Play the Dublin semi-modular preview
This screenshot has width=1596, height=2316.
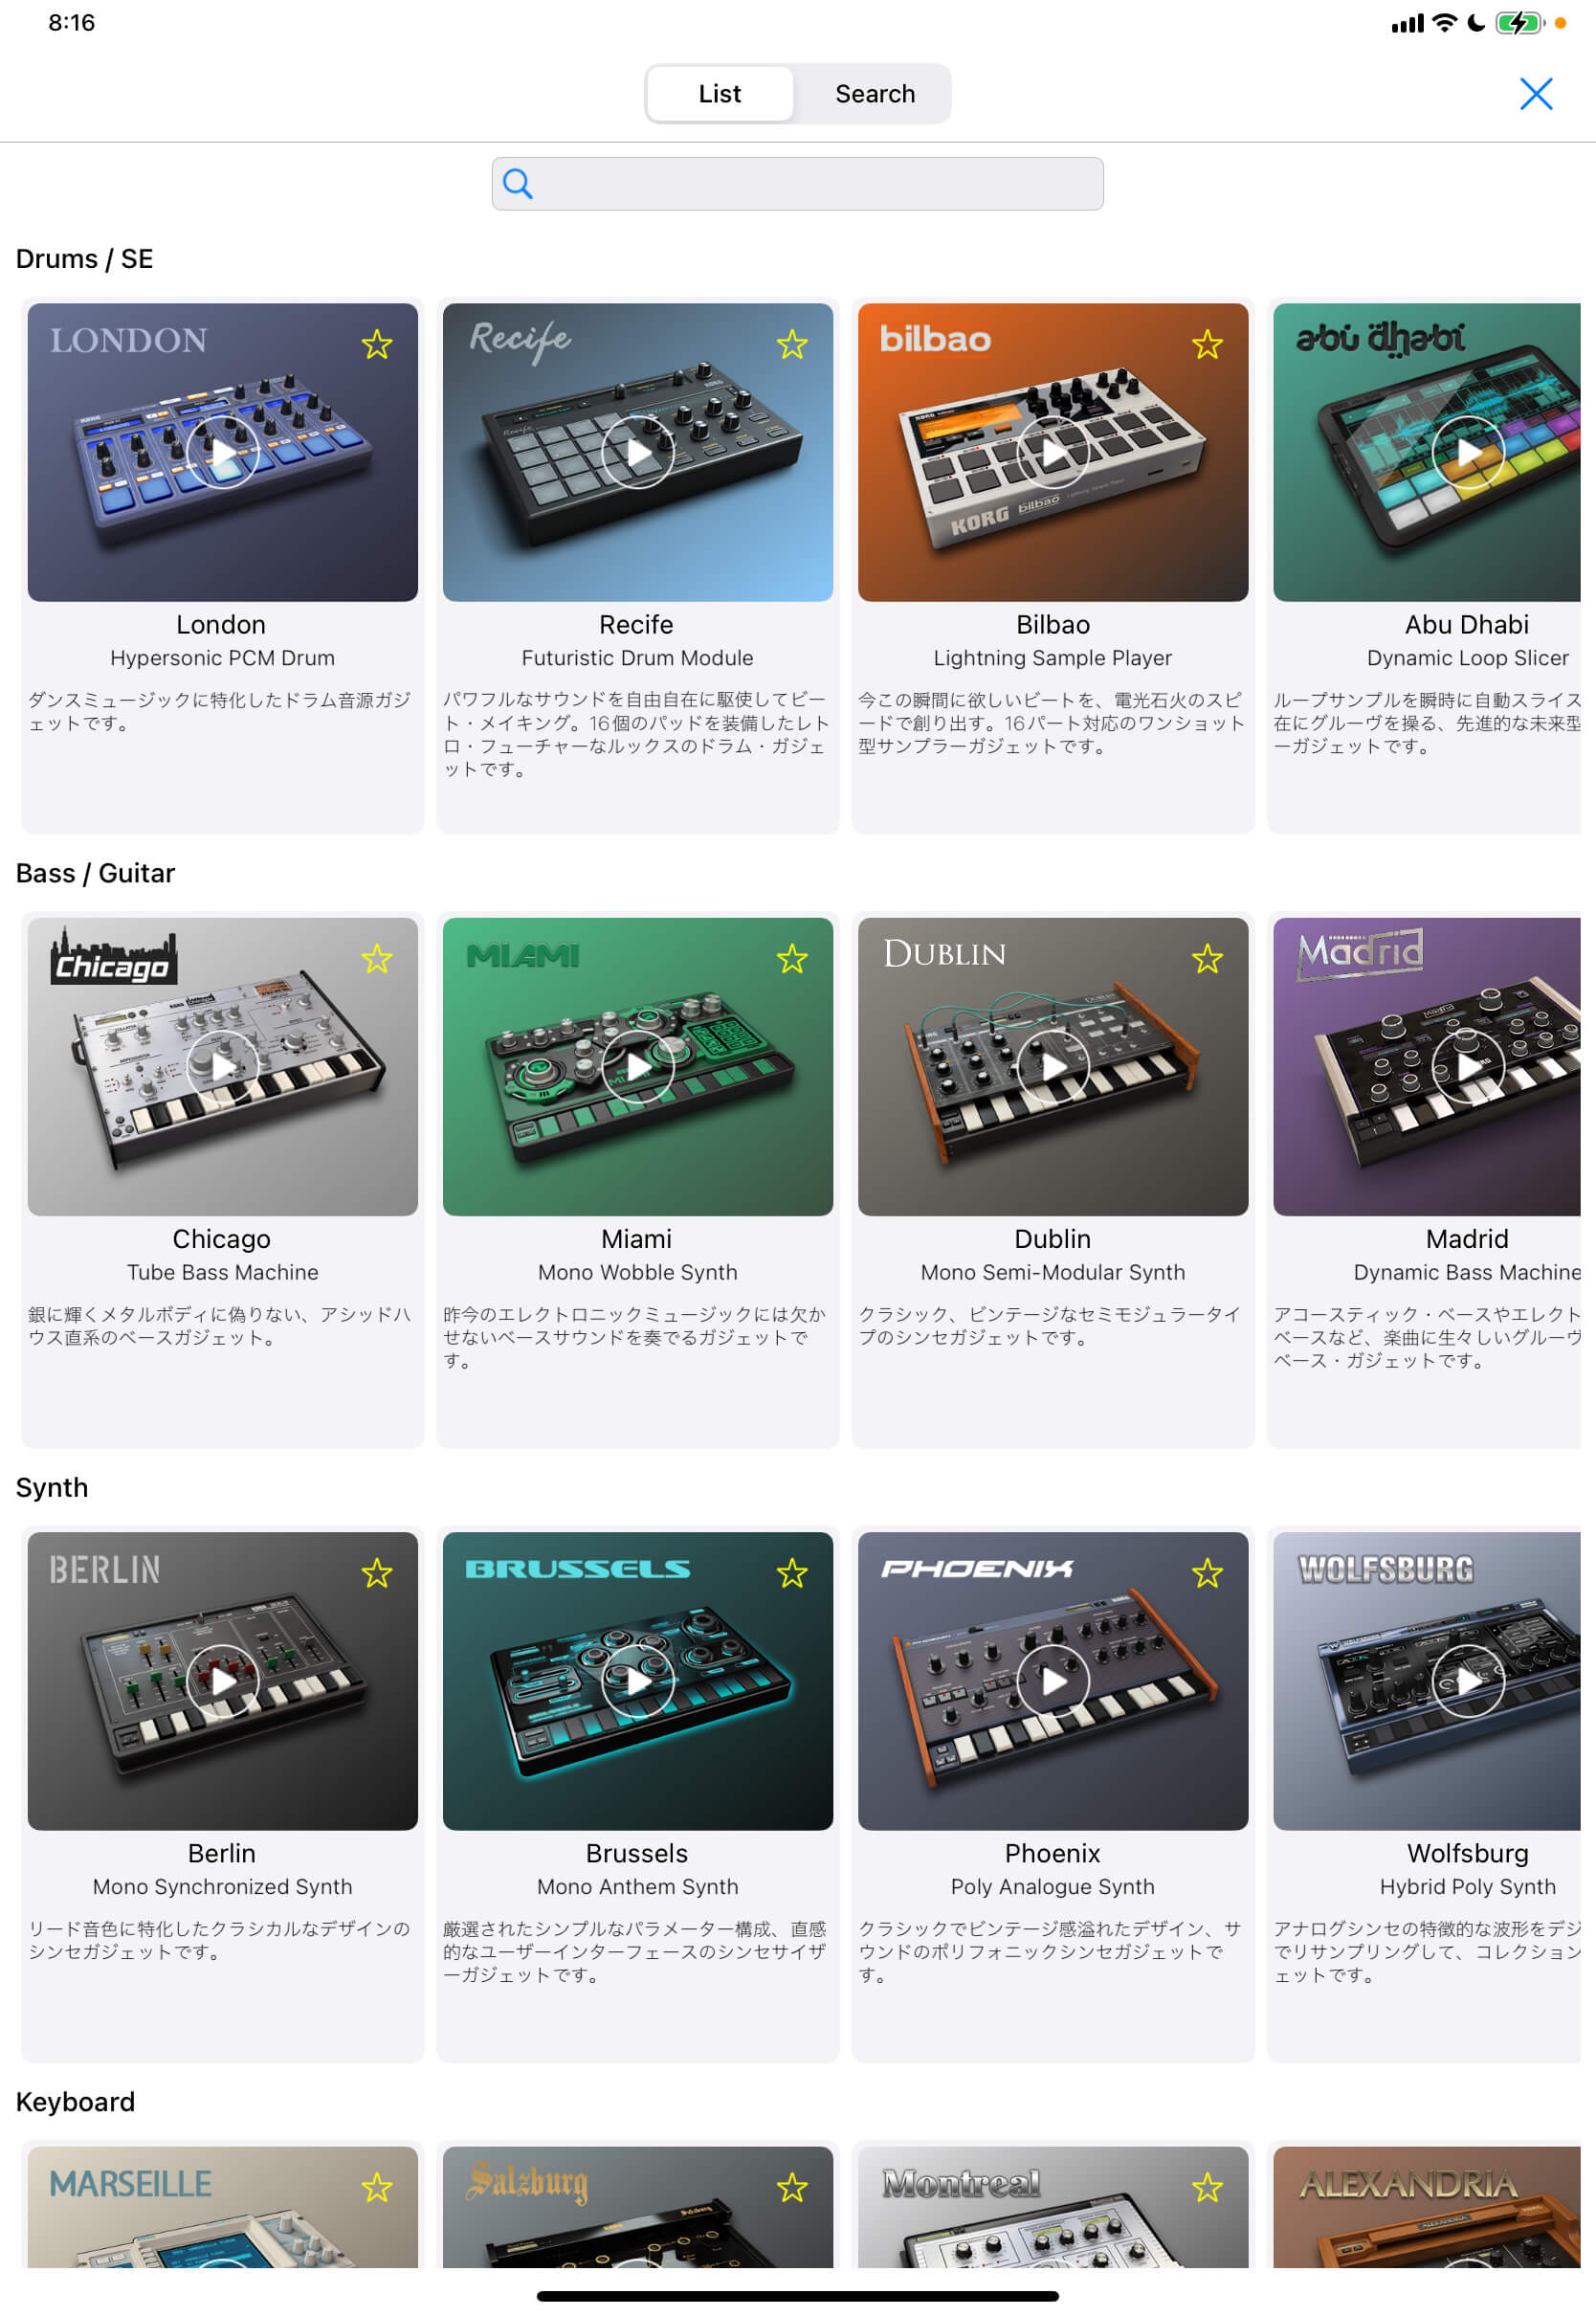pyautogui.click(x=1052, y=1067)
